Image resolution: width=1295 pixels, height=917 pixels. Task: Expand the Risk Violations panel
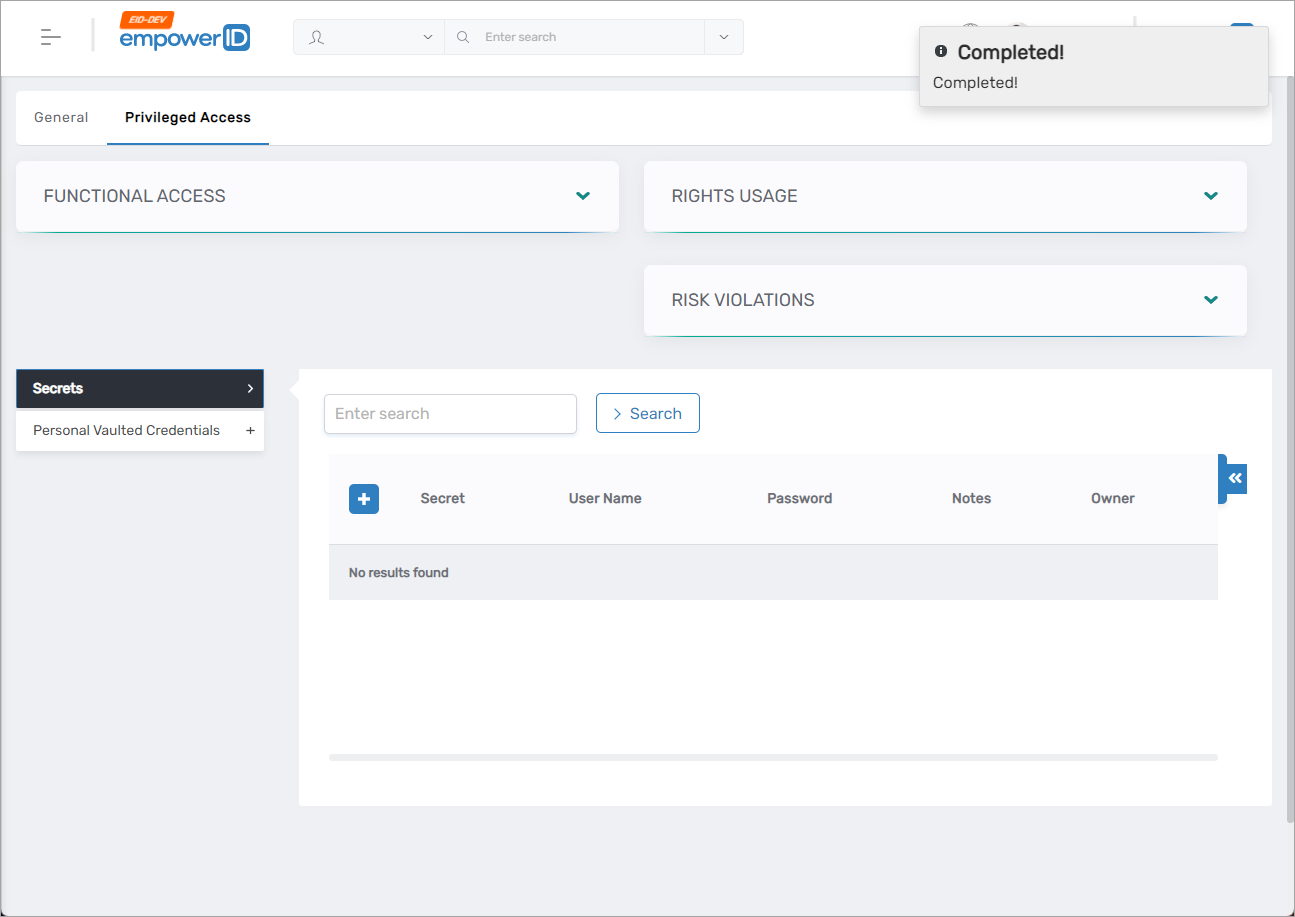tap(1211, 300)
